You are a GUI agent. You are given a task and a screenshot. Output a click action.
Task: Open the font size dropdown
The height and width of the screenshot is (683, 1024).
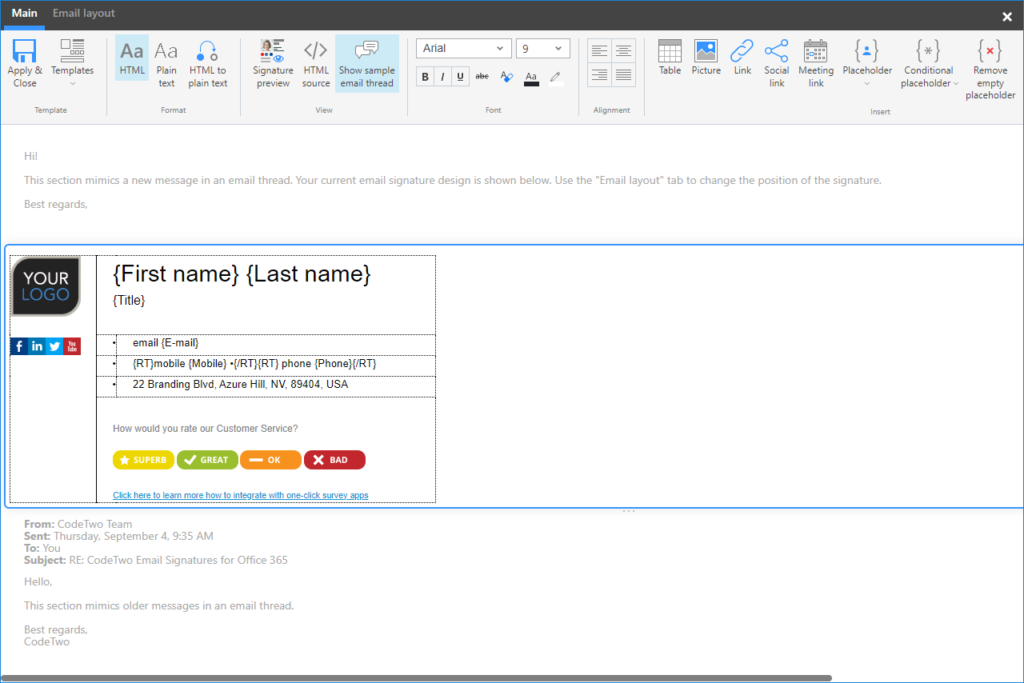[x=542, y=47]
